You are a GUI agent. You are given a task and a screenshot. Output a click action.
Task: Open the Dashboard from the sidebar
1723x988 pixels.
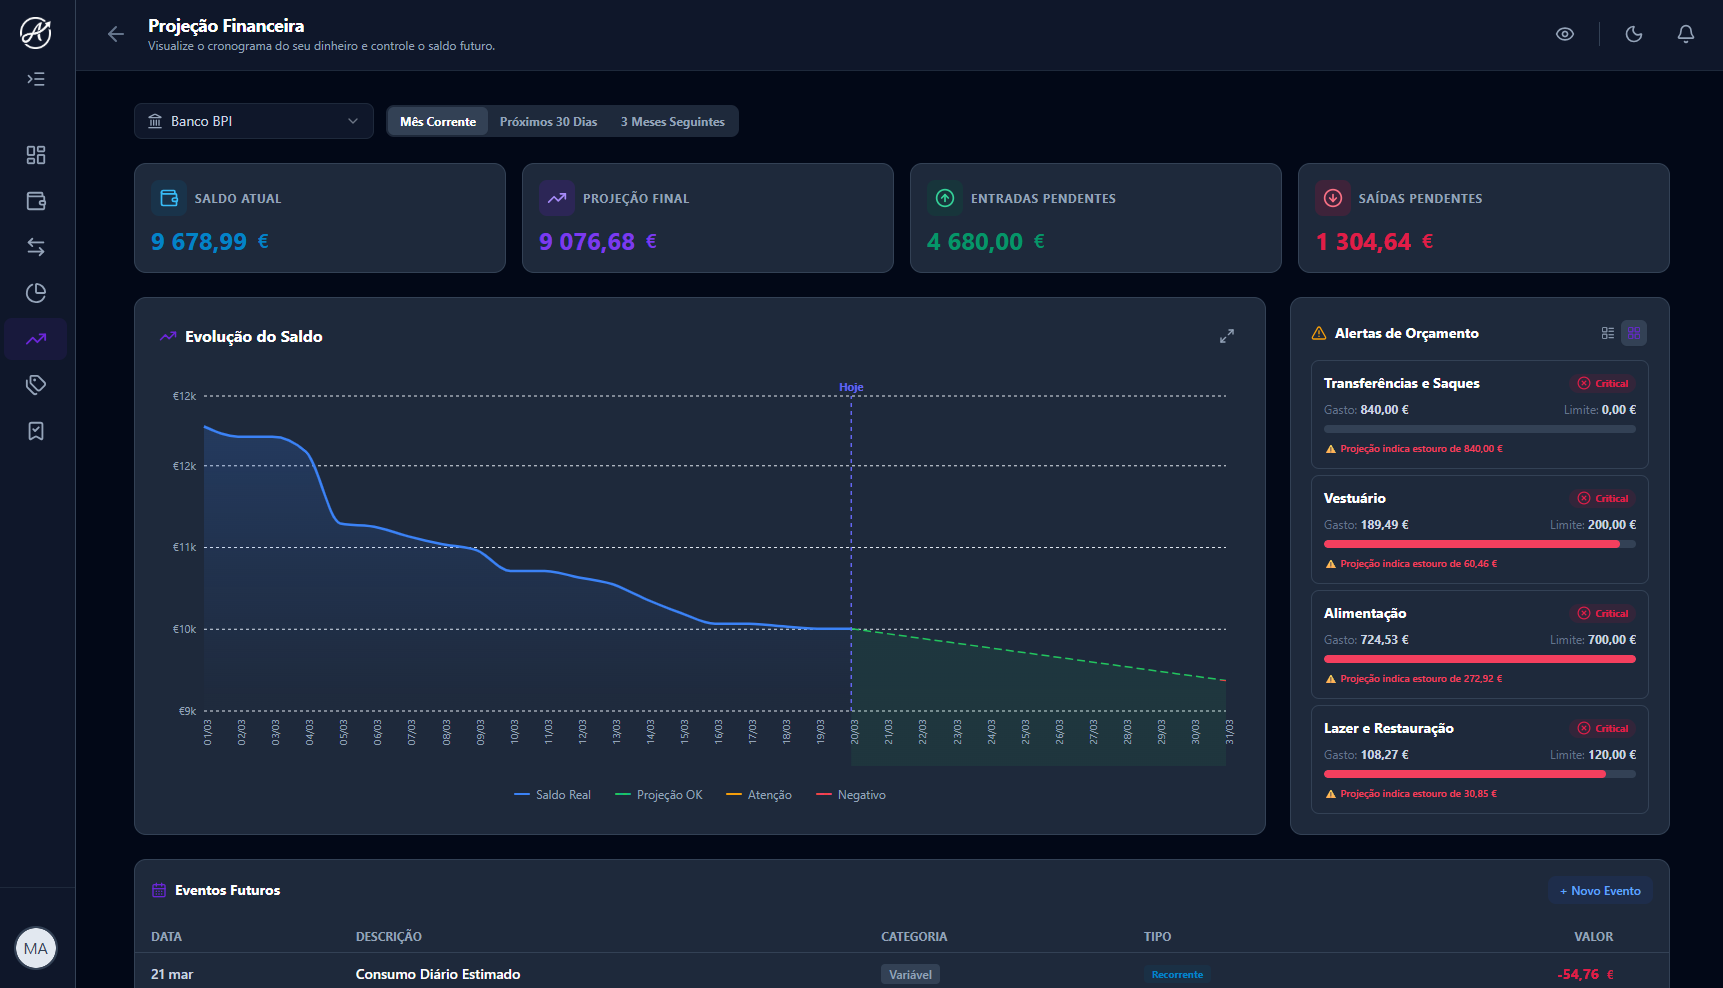click(36, 155)
